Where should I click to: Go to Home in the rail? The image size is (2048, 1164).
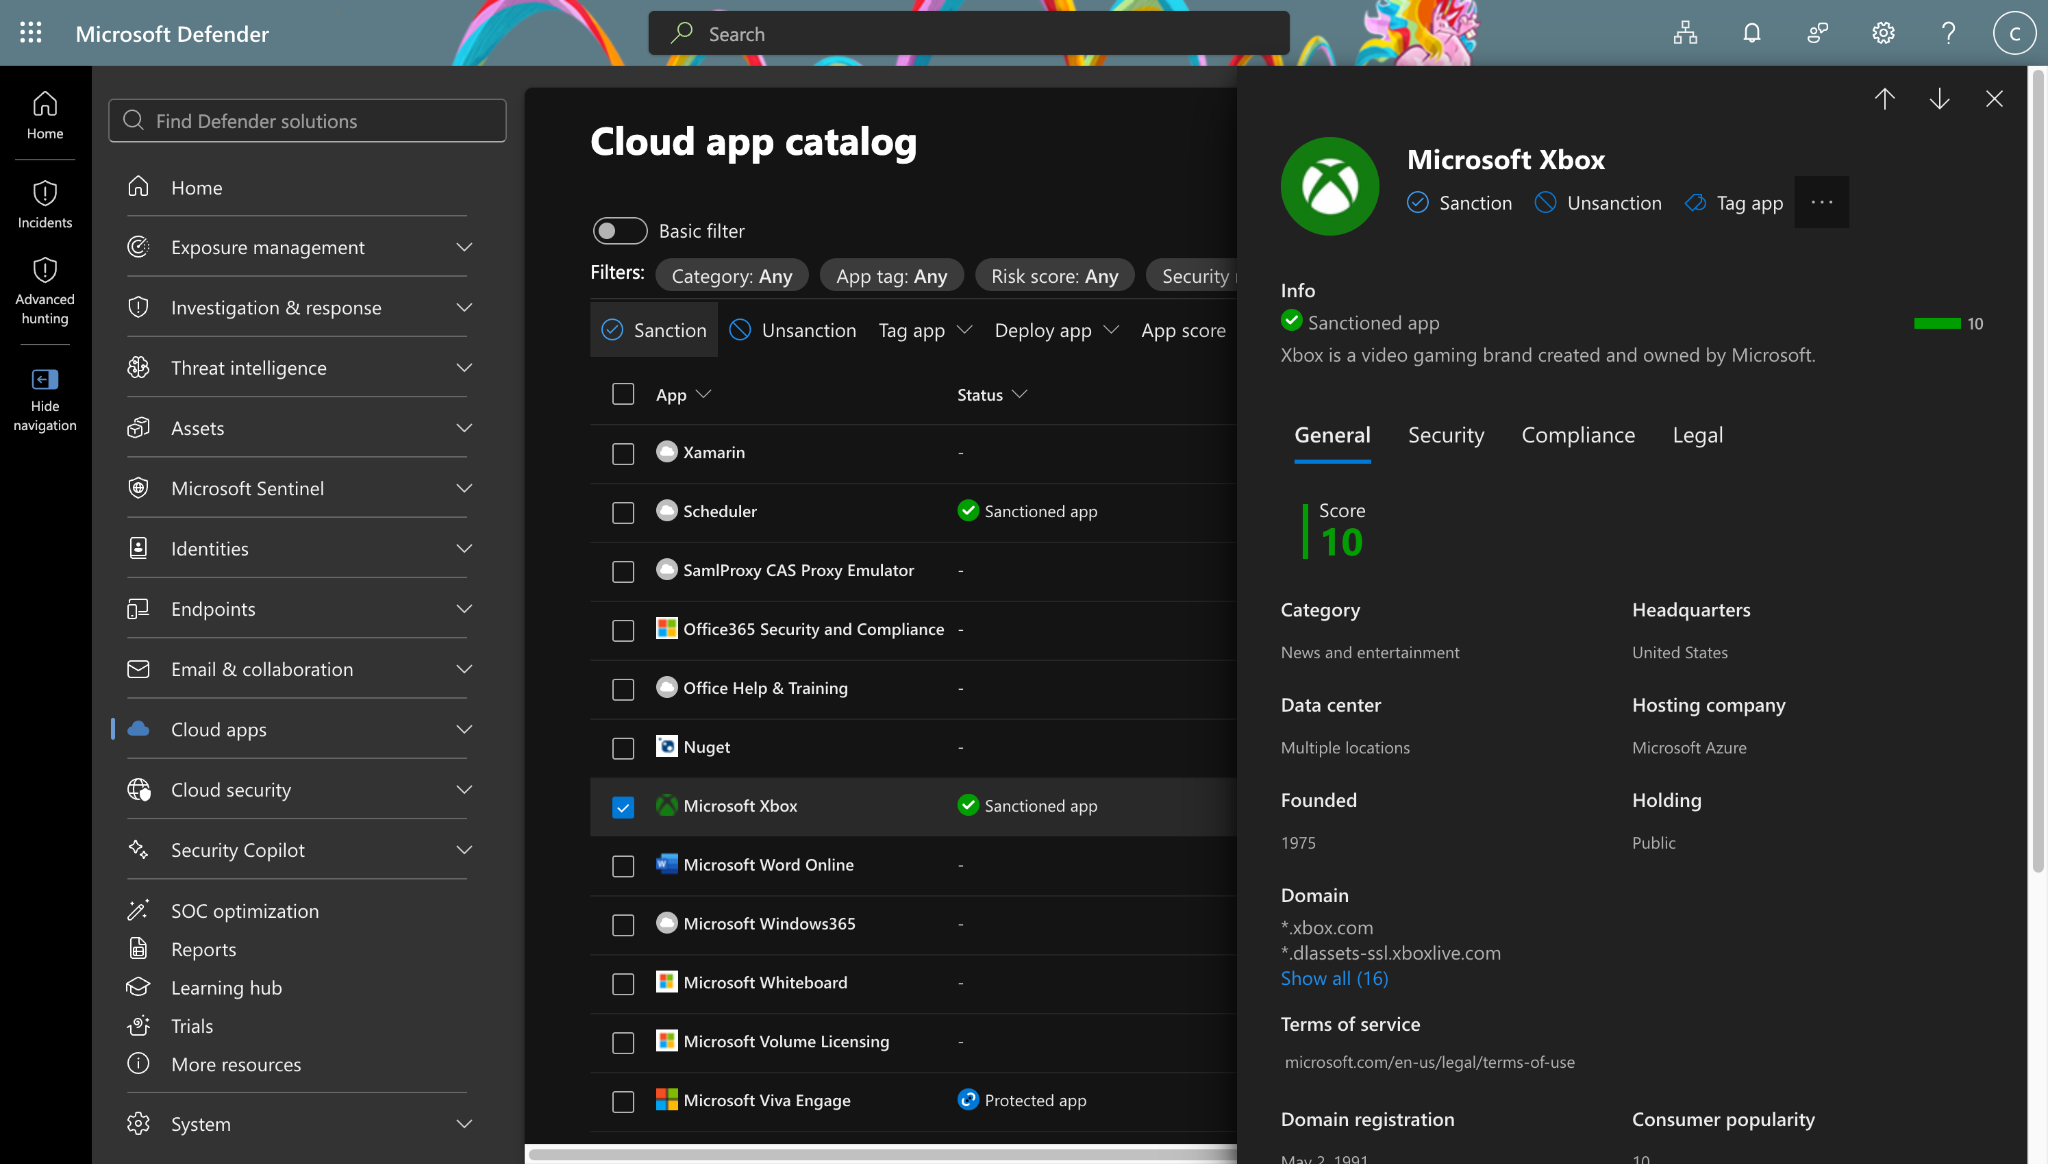tap(45, 115)
